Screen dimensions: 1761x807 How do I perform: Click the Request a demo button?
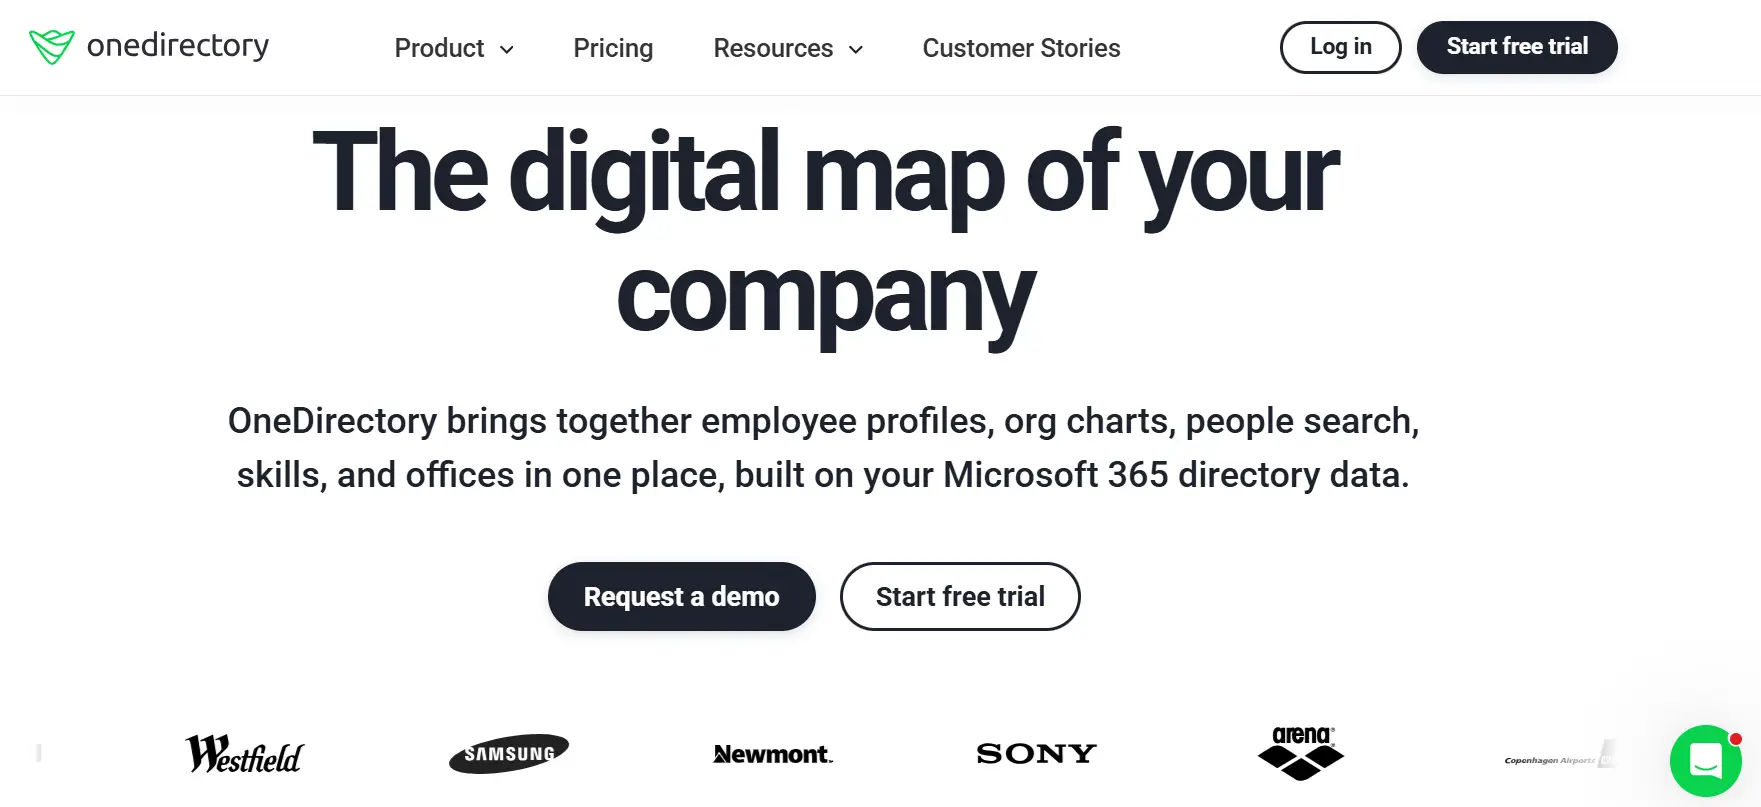point(681,596)
